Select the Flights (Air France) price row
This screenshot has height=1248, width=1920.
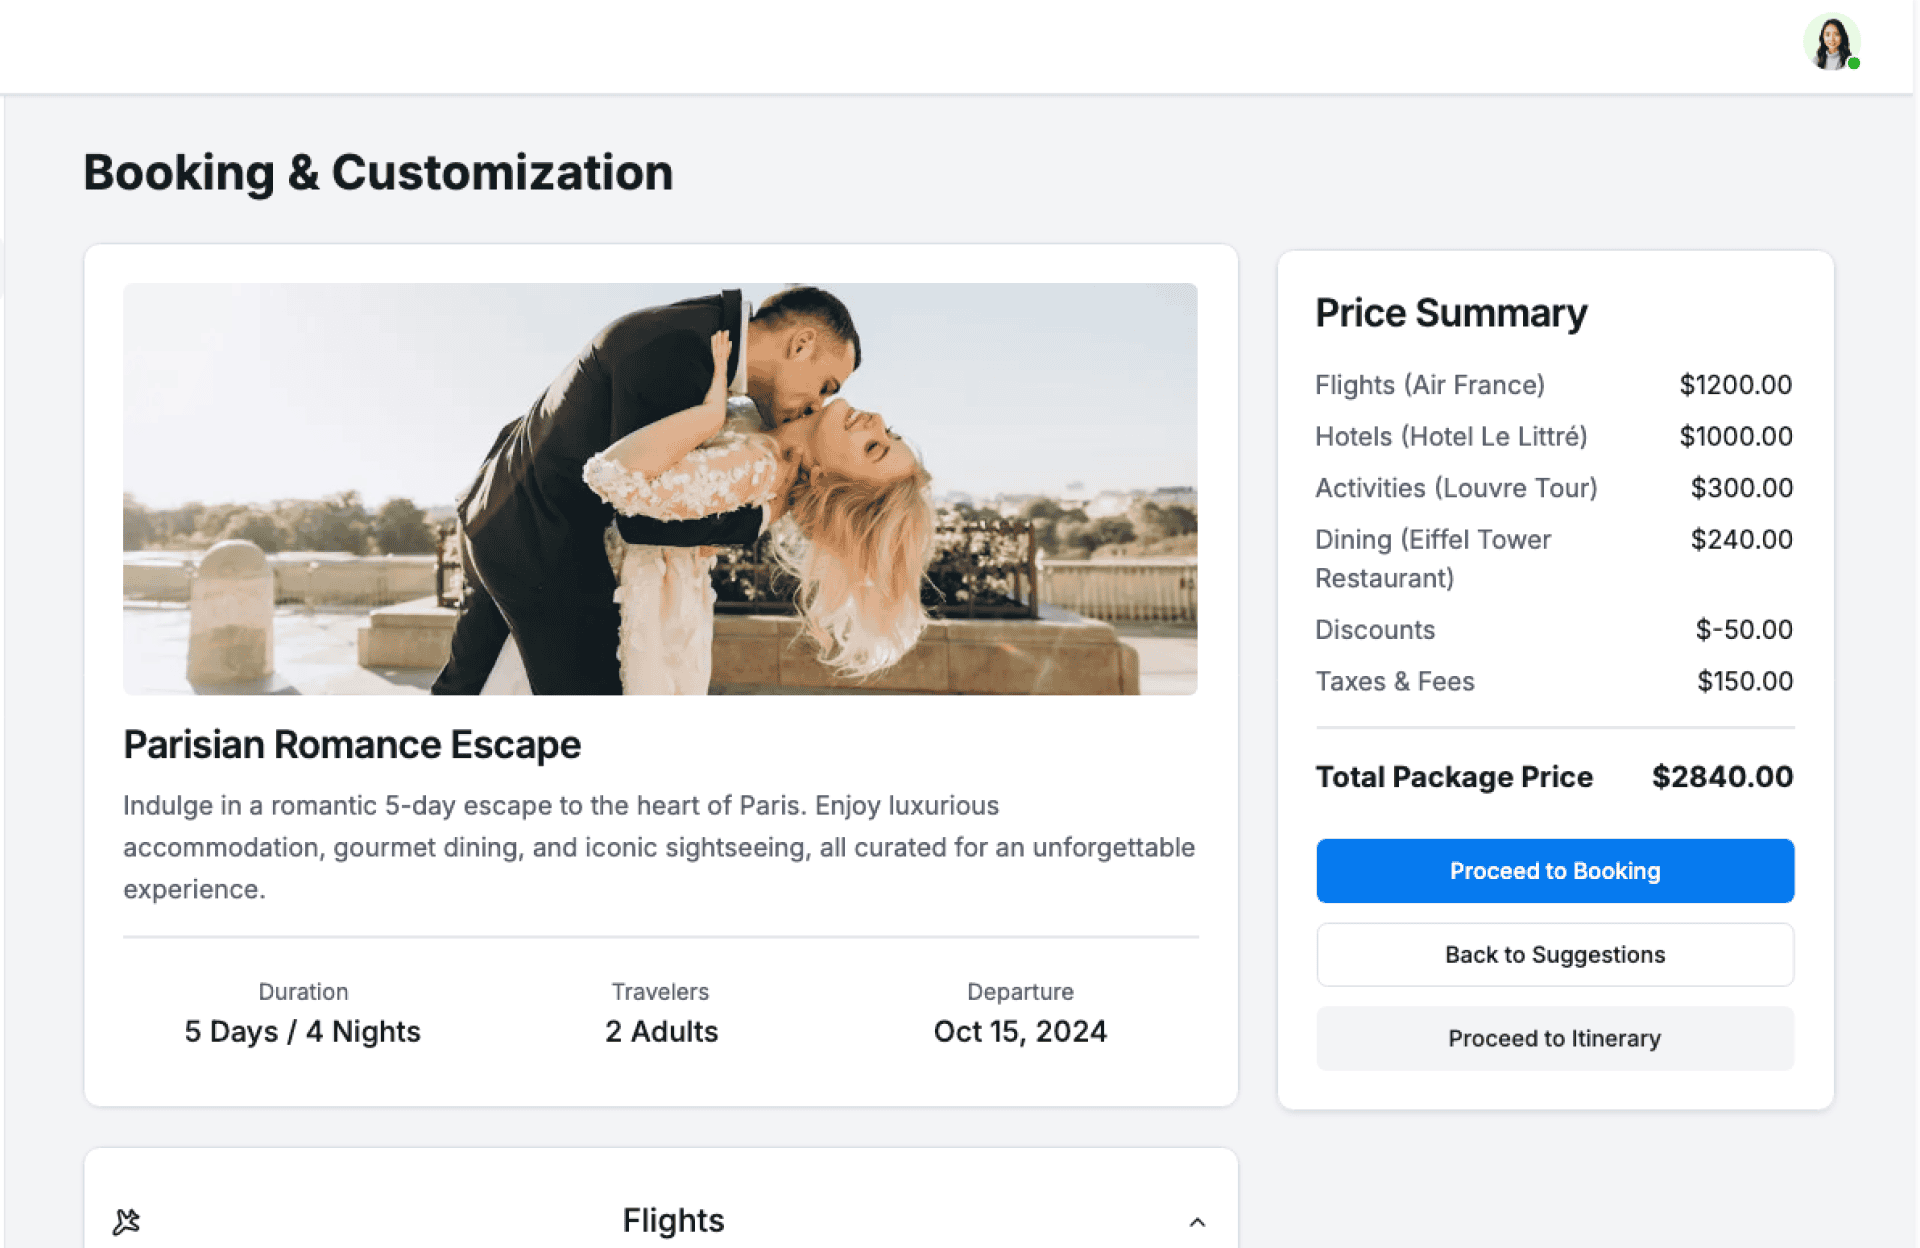(1429, 385)
